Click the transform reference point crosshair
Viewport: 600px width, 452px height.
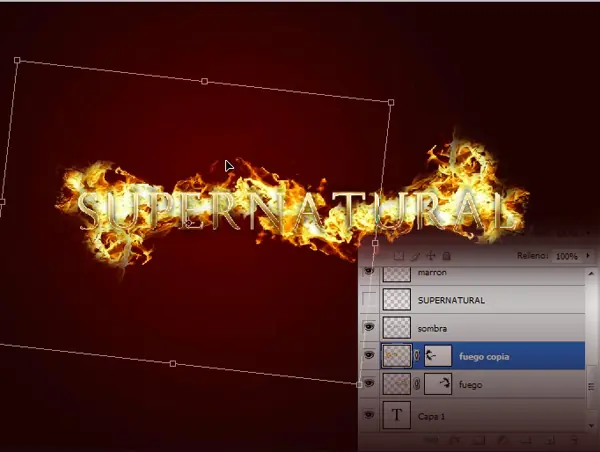pos(188,223)
